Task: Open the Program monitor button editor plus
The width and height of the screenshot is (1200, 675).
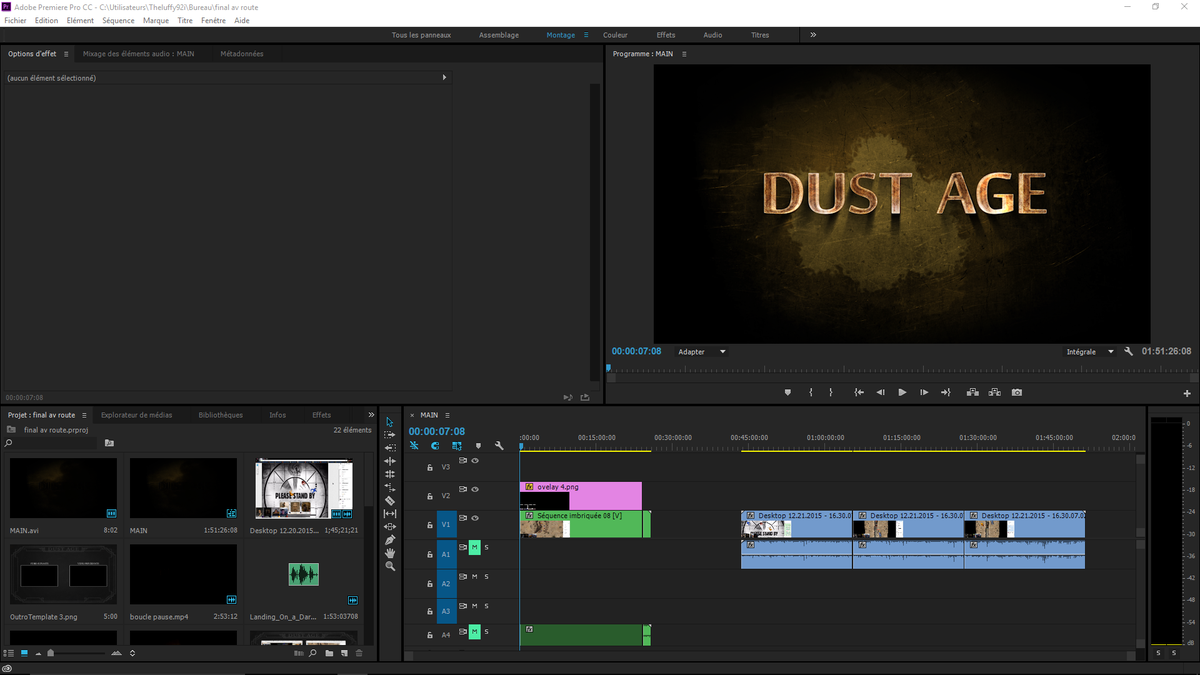Action: click(1187, 393)
